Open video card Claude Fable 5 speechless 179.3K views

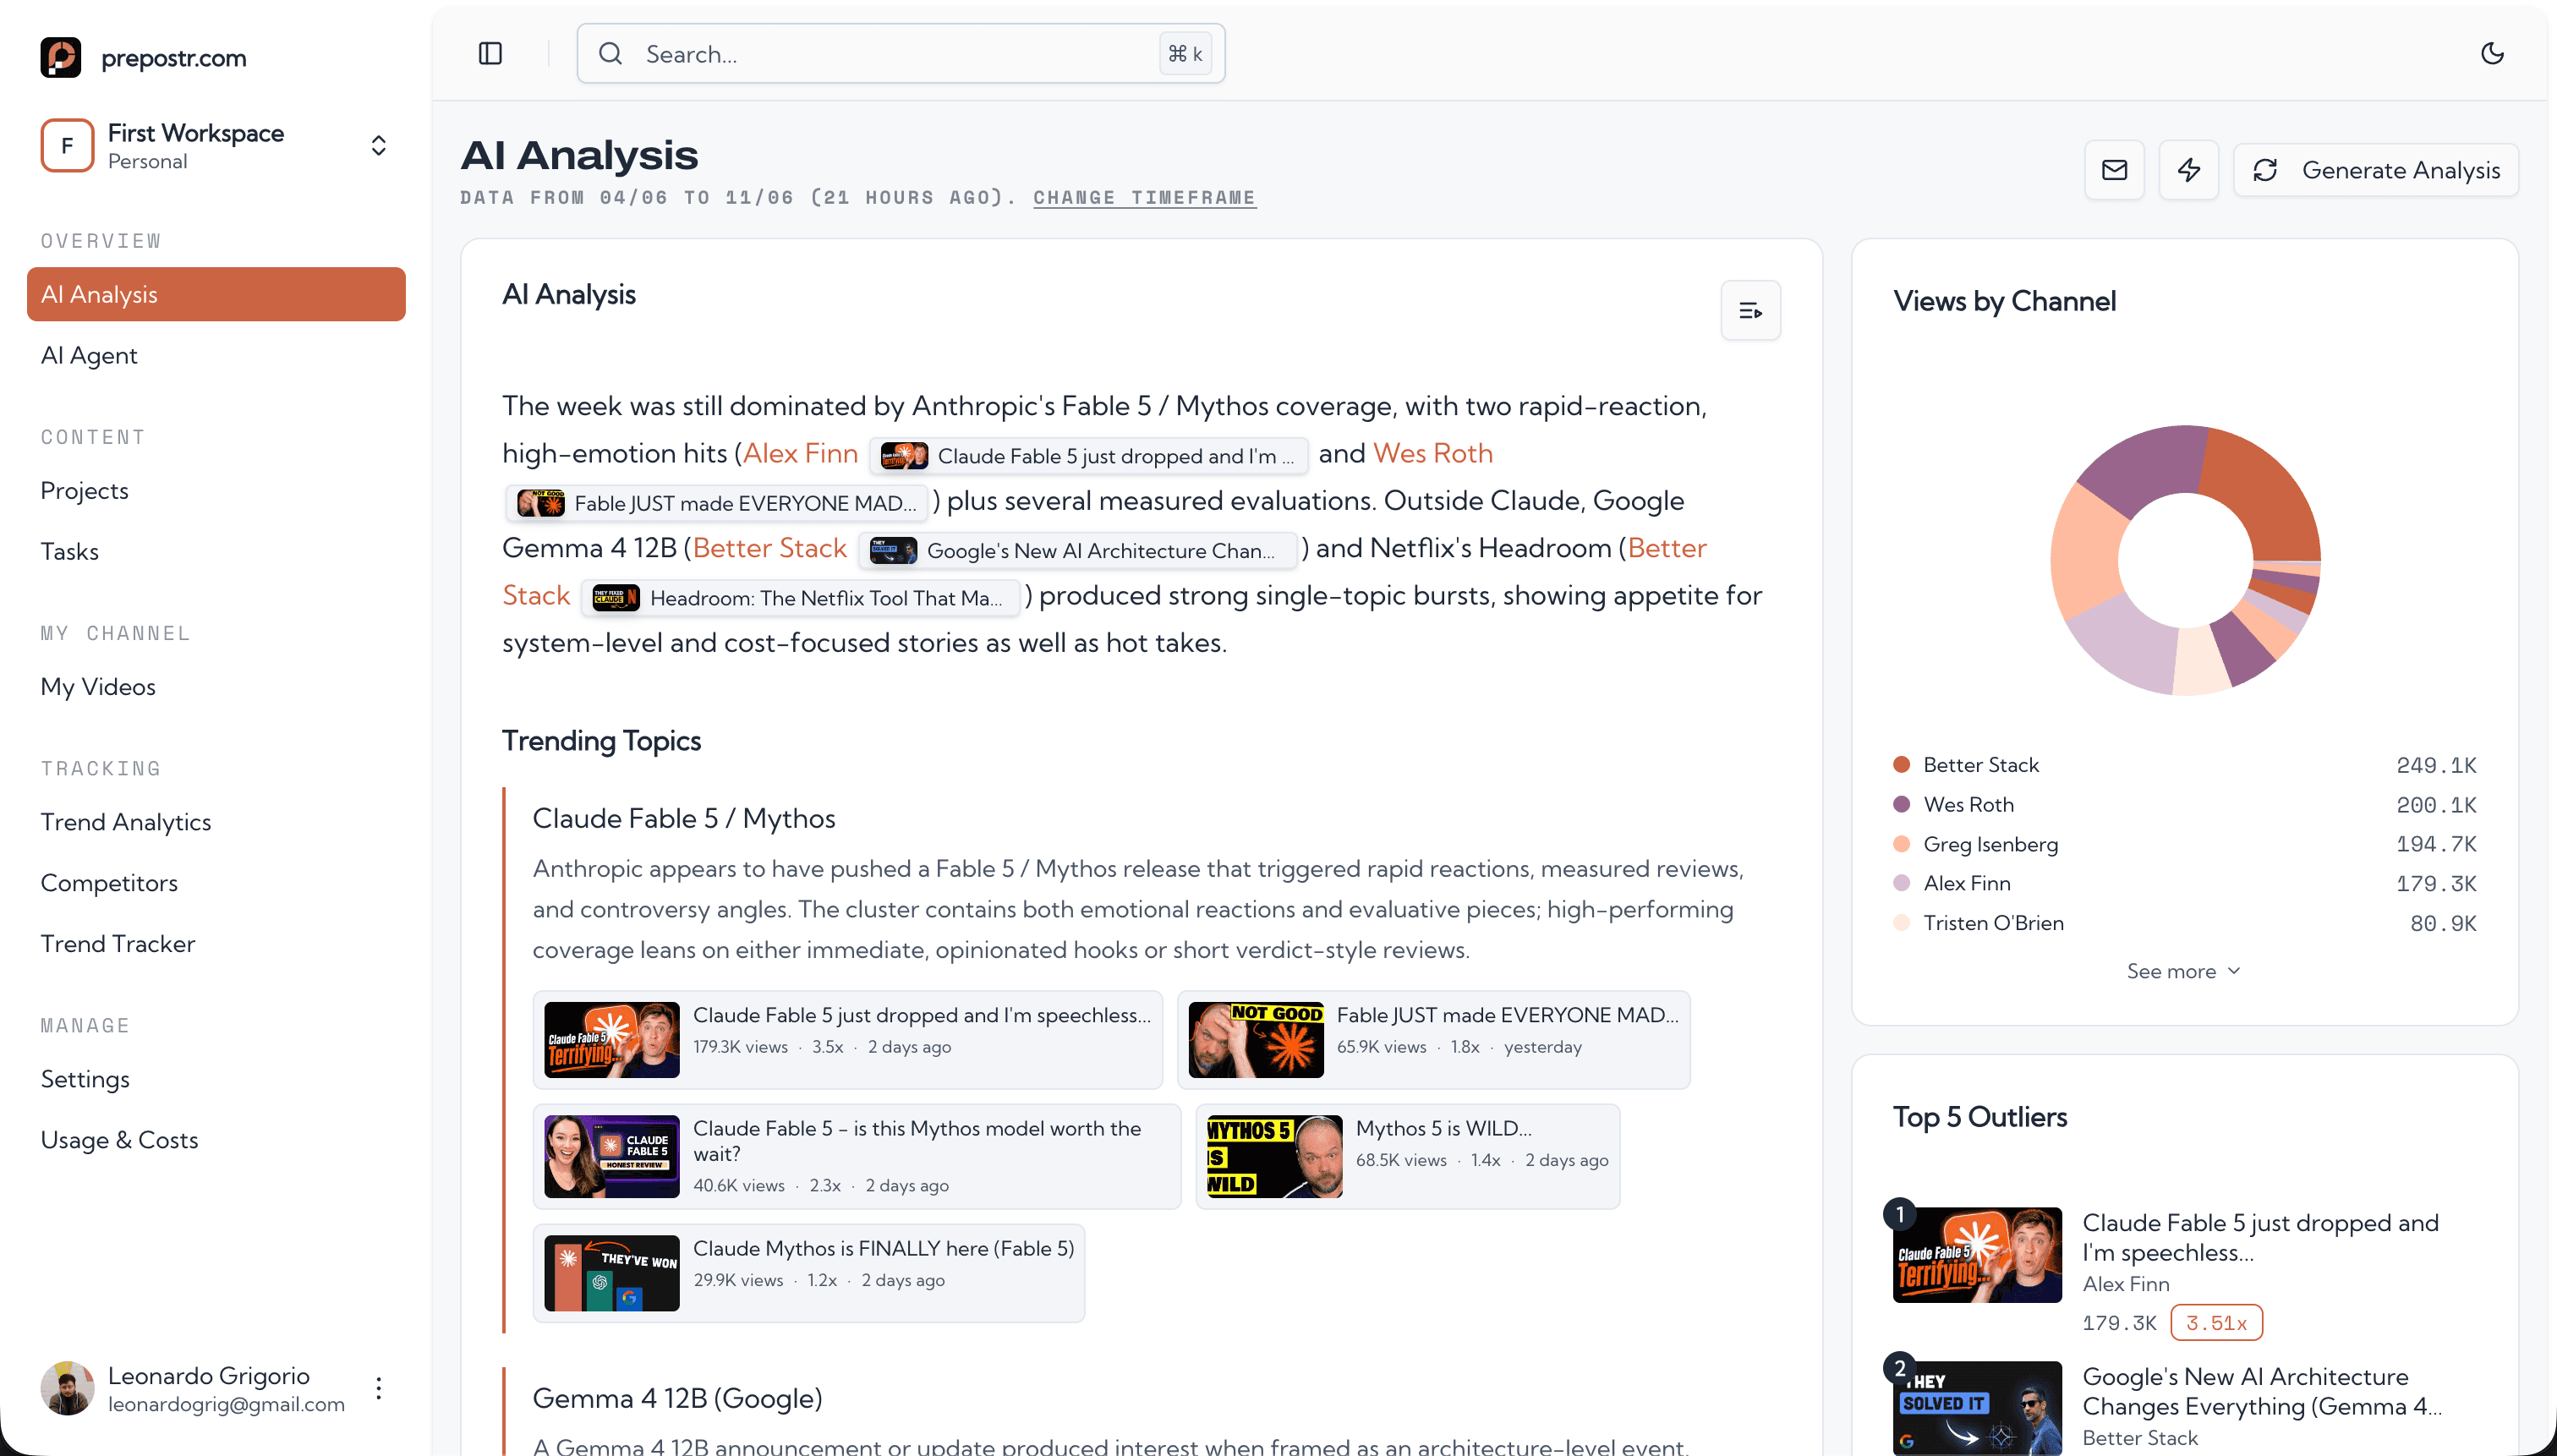847,1040
